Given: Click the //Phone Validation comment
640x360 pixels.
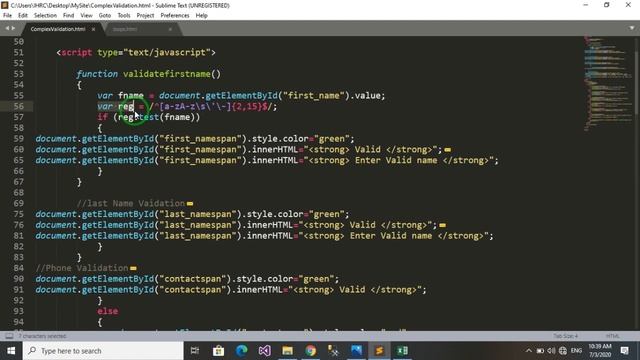Looking at the screenshot, I should (x=82, y=268).
